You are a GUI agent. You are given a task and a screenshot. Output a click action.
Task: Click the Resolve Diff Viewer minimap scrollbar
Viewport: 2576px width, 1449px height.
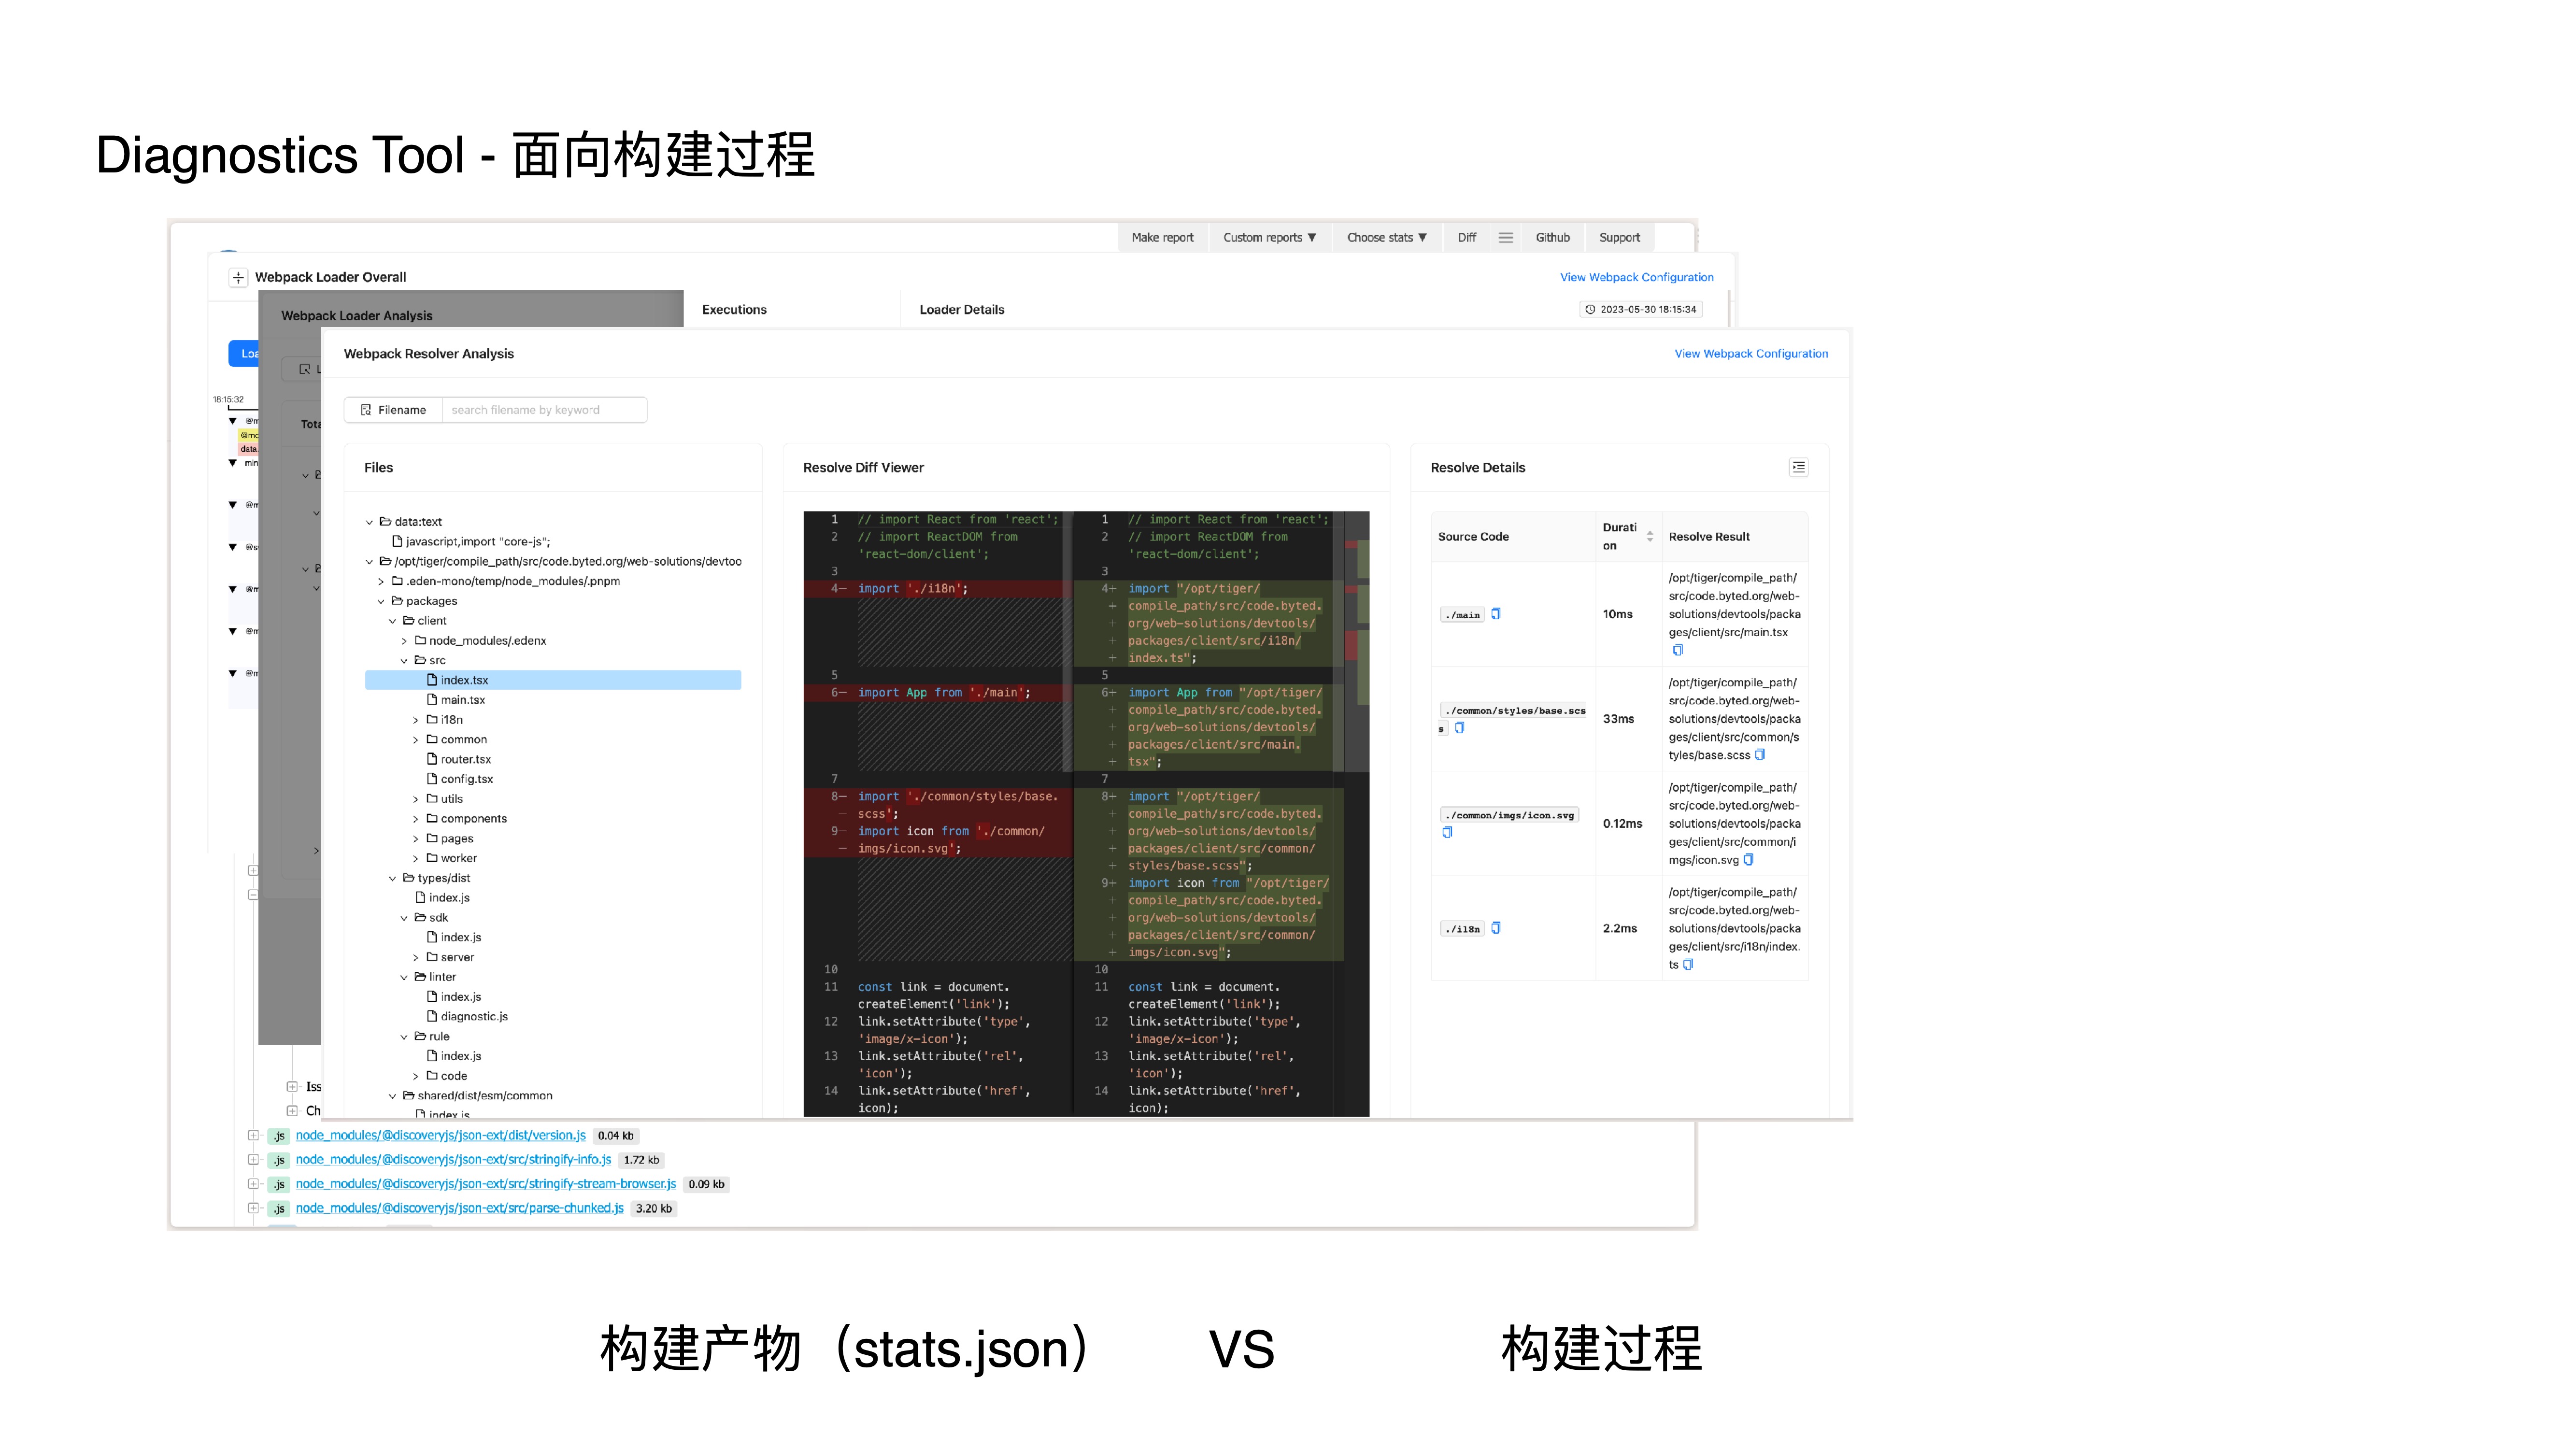pyautogui.click(x=1356, y=641)
